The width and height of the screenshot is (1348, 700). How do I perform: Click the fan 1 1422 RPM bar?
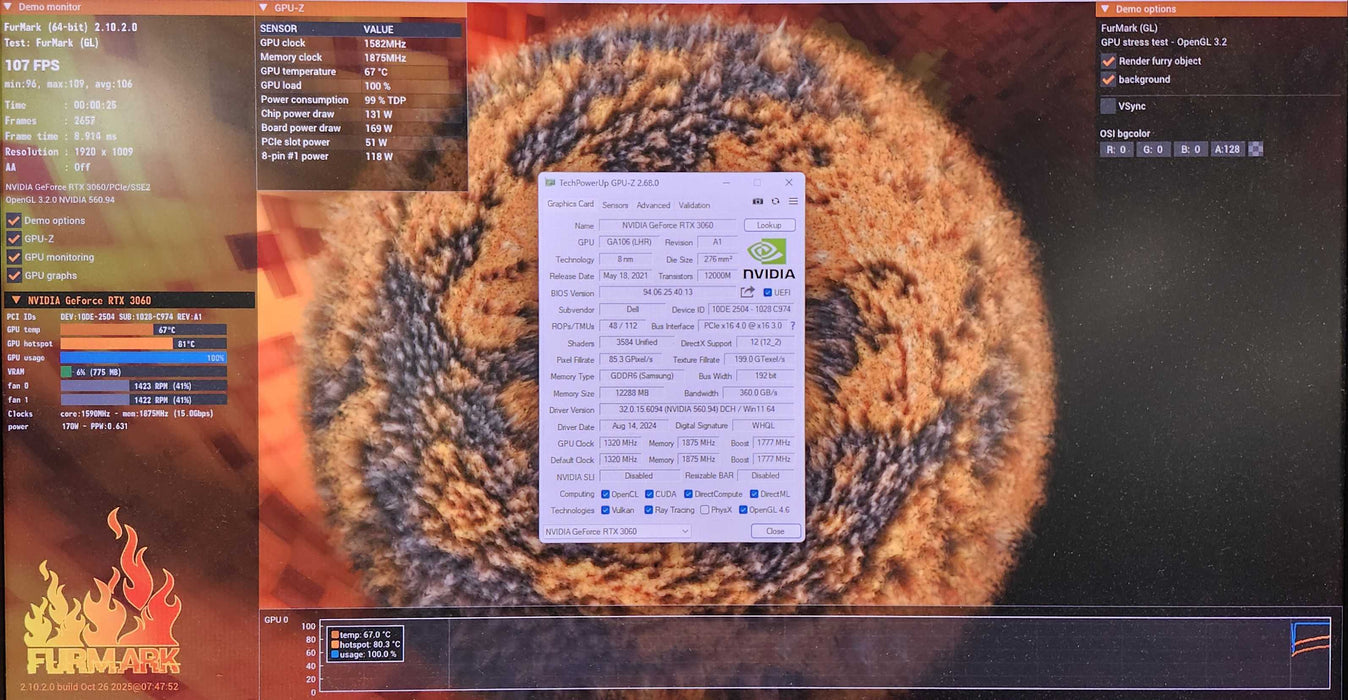point(143,399)
